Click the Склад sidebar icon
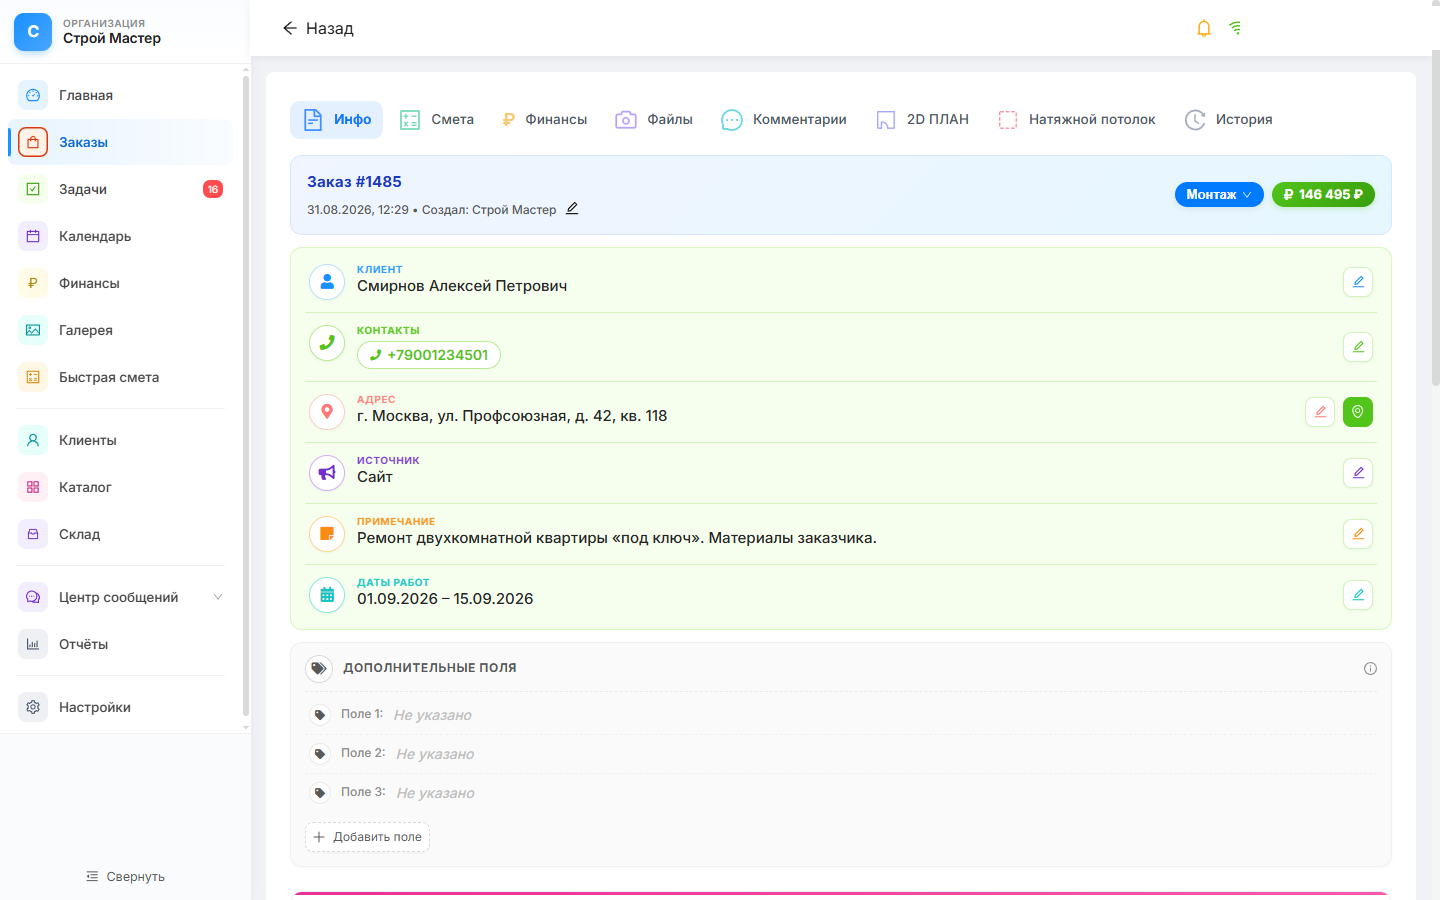The height and width of the screenshot is (900, 1440). click(x=33, y=534)
